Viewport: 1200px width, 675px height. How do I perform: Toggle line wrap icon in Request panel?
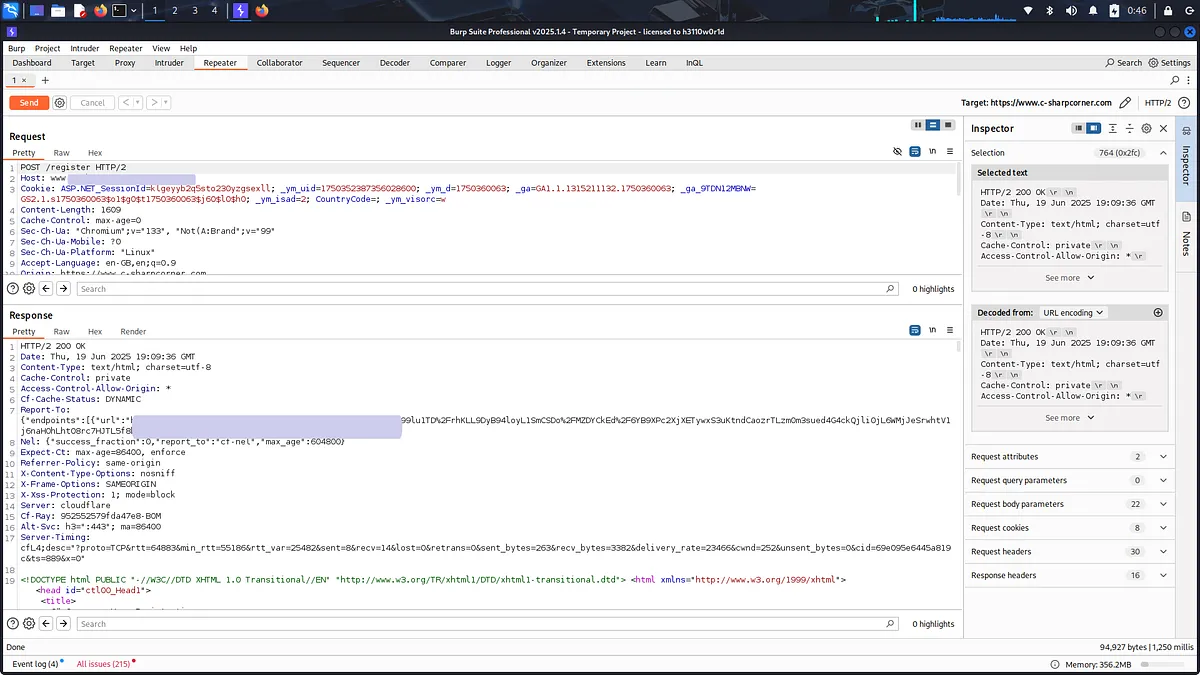click(914, 151)
